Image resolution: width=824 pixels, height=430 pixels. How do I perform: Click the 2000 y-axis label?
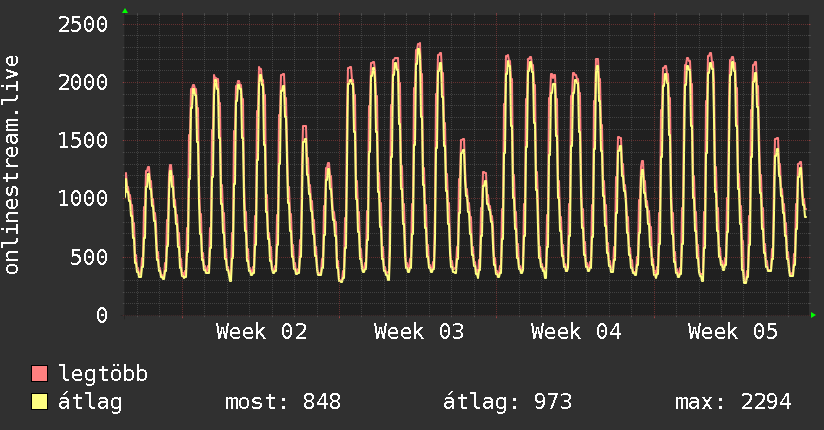pos(83,82)
